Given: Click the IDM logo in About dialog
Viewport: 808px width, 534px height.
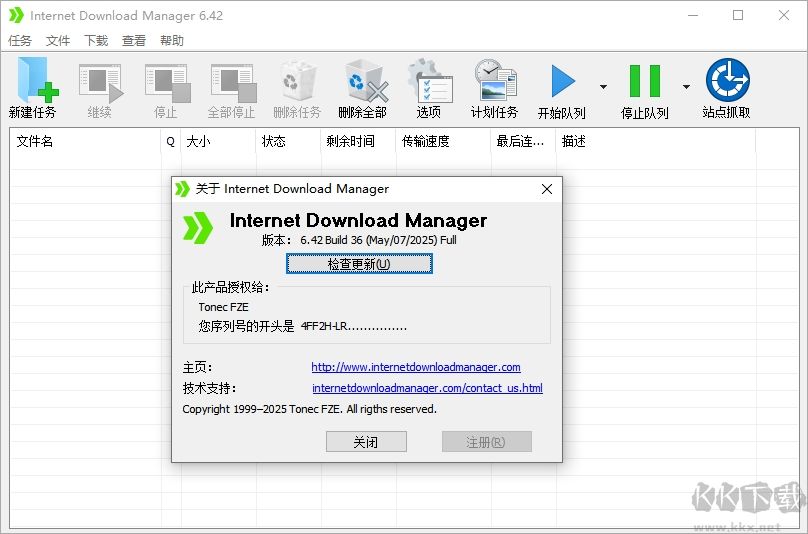Looking at the screenshot, I should point(198,227).
